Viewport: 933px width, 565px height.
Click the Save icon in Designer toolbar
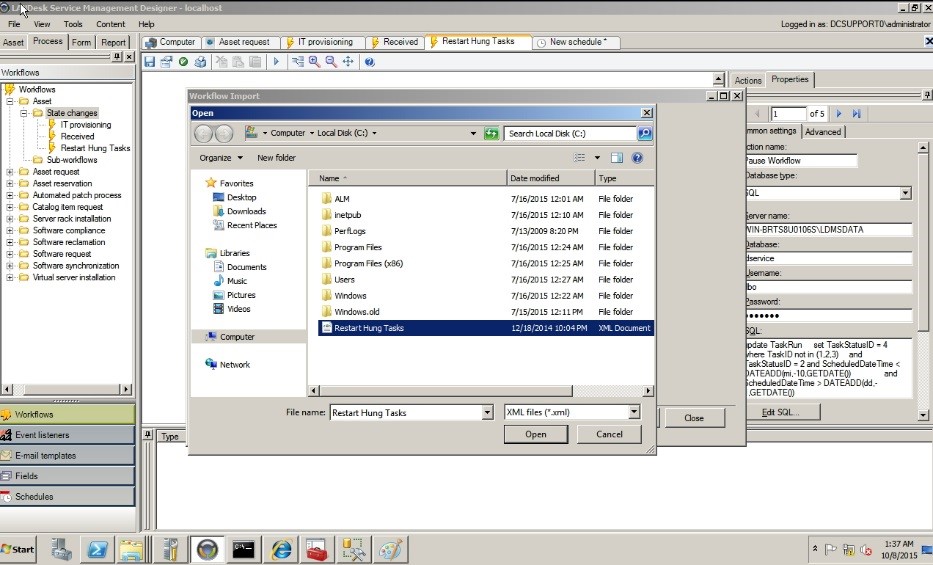(x=150, y=62)
